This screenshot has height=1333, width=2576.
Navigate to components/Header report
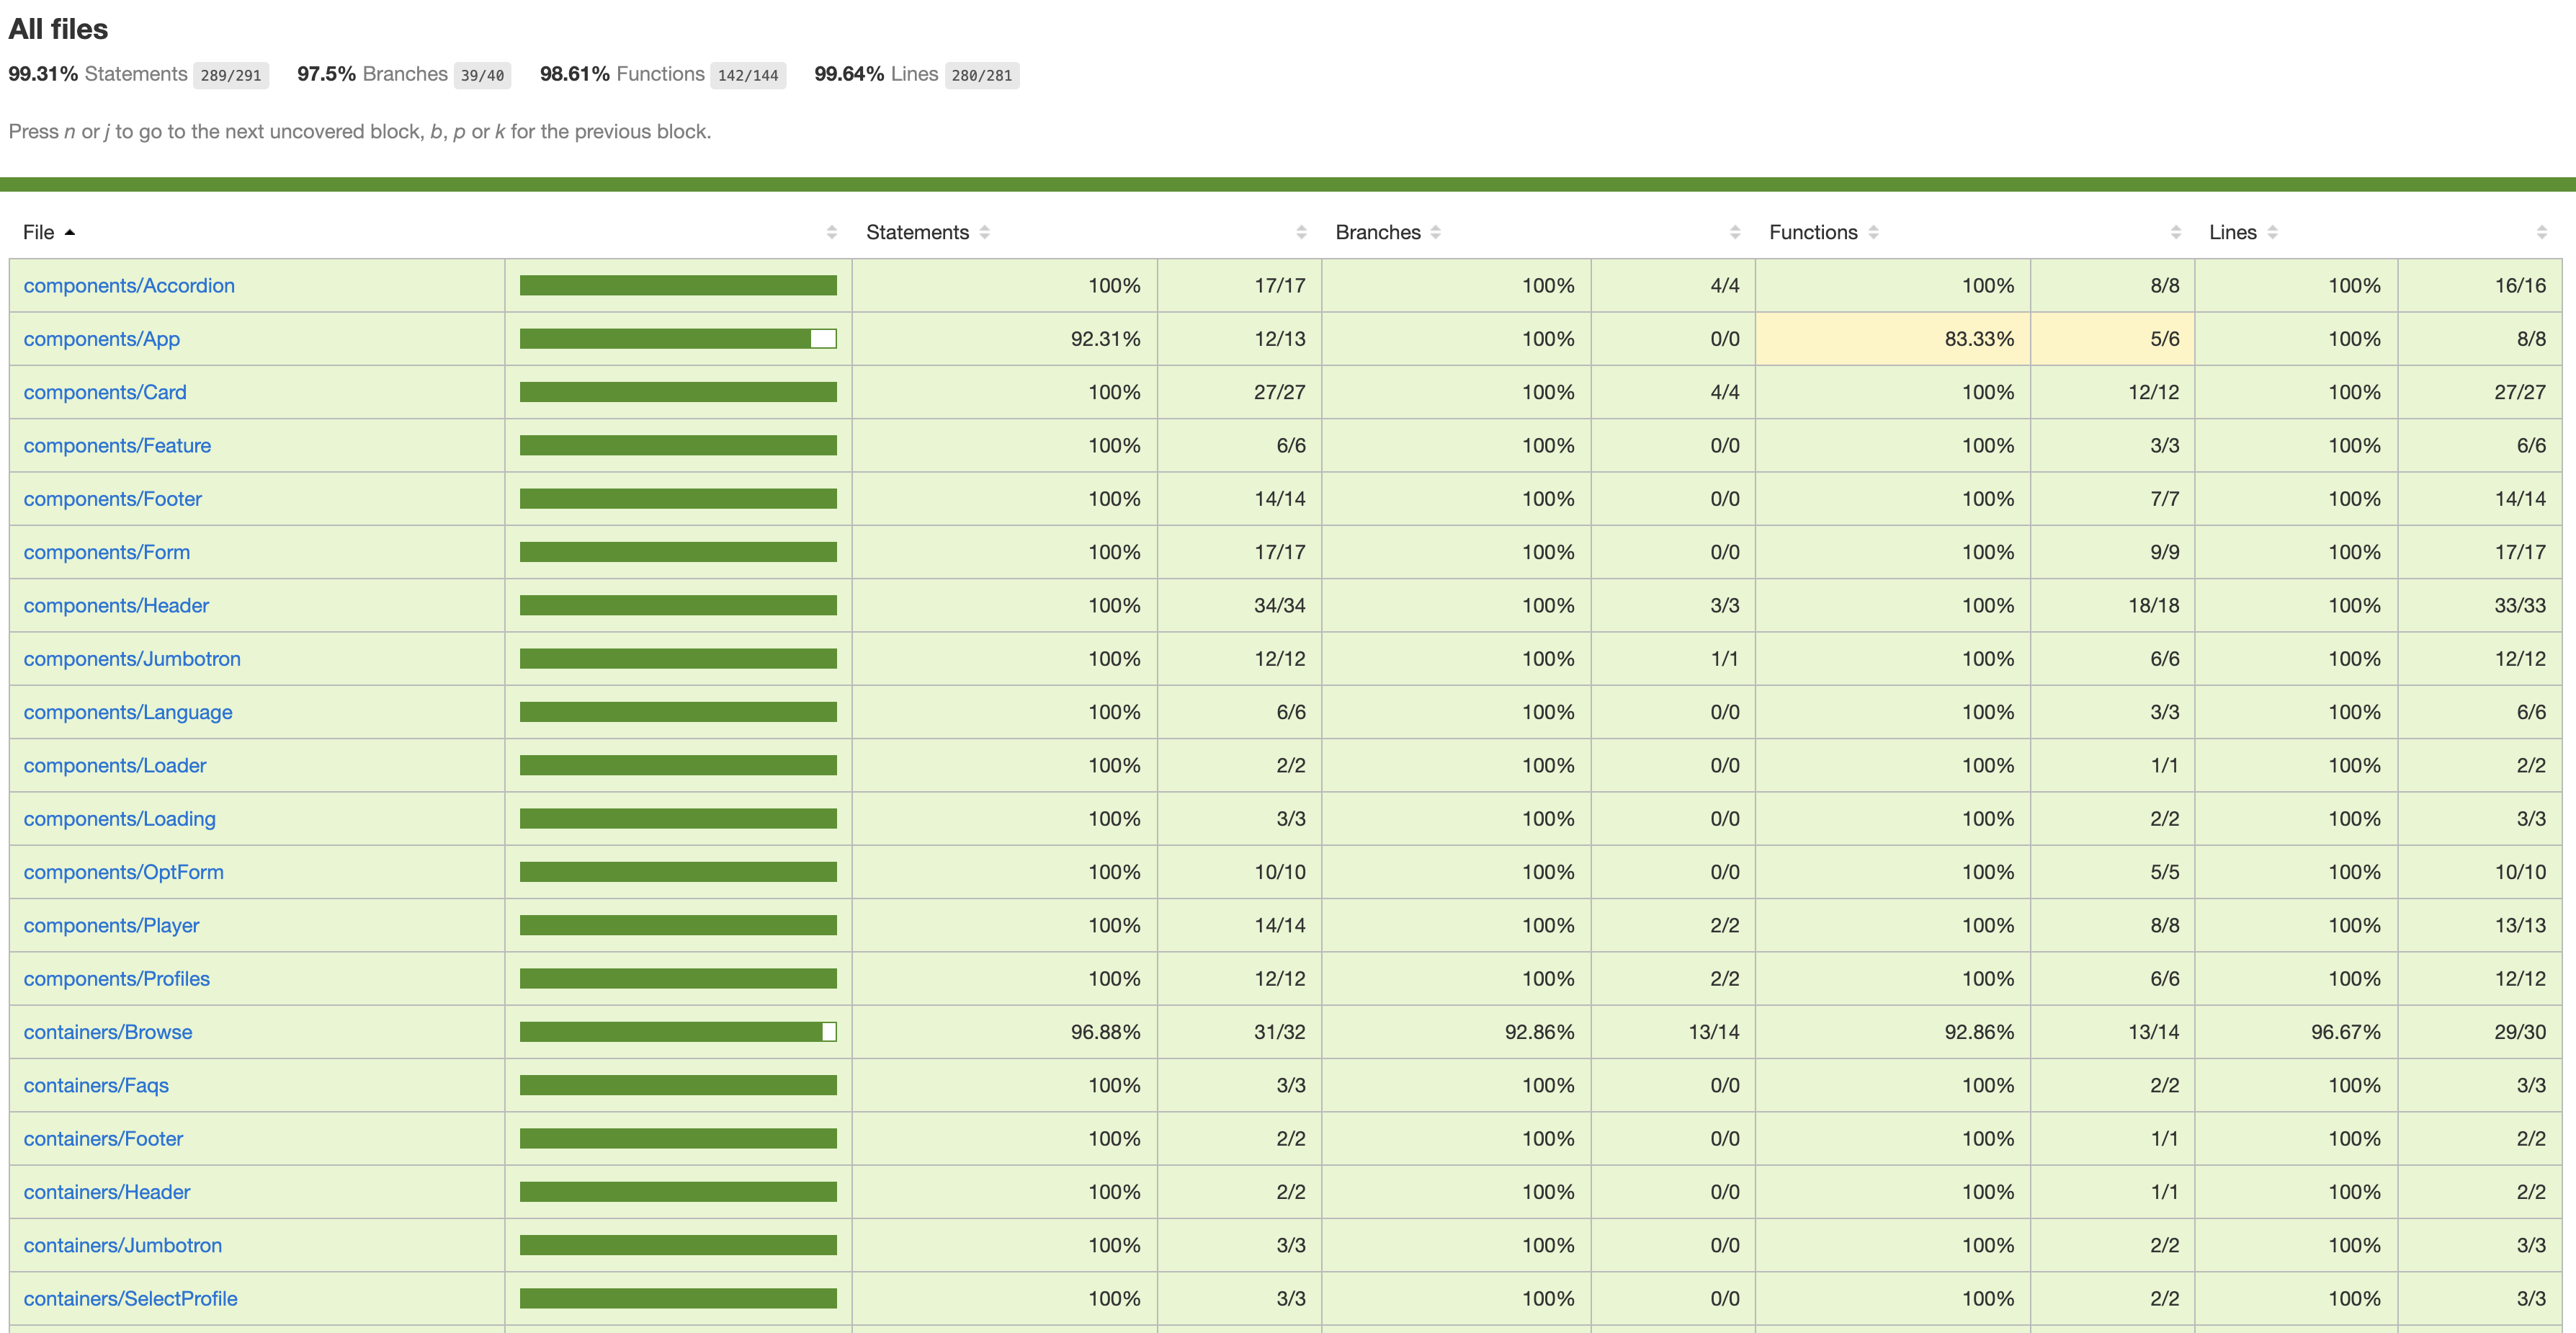116,606
